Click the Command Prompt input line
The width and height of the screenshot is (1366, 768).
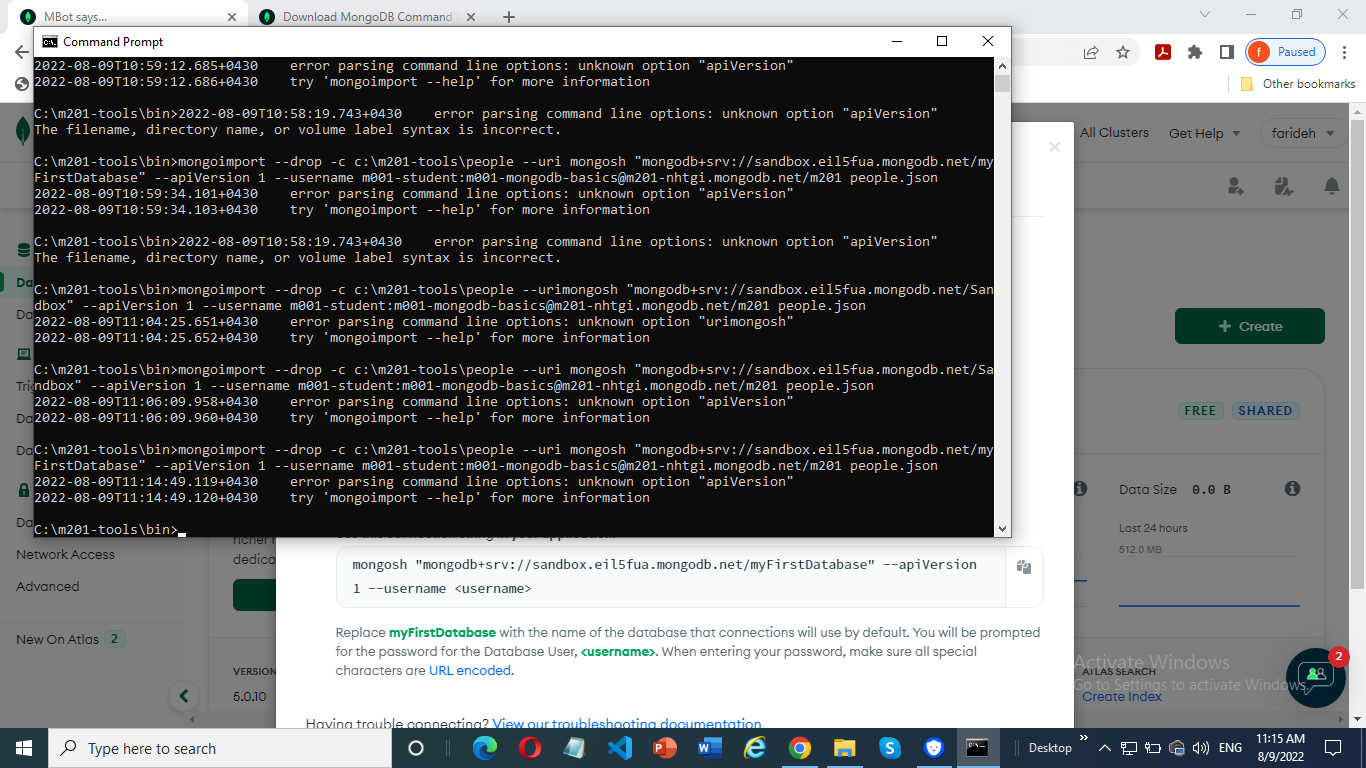180,529
